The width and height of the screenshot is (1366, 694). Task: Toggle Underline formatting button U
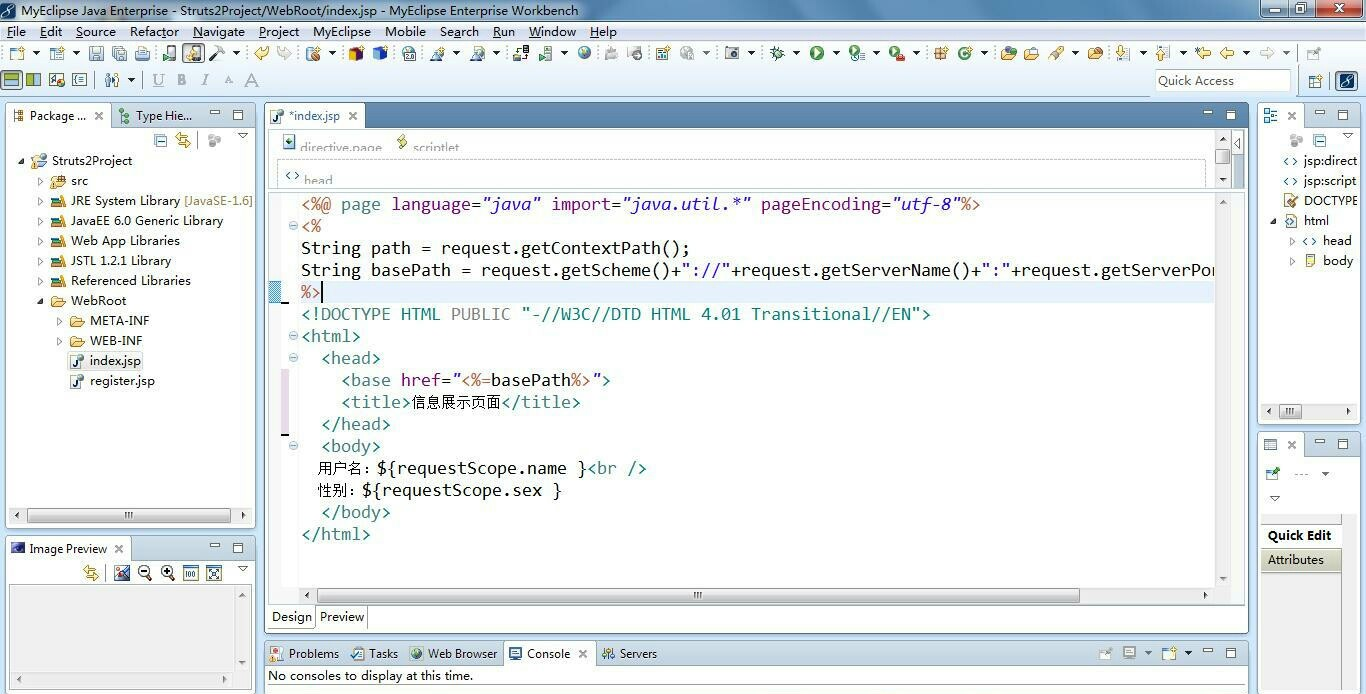(x=158, y=80)
